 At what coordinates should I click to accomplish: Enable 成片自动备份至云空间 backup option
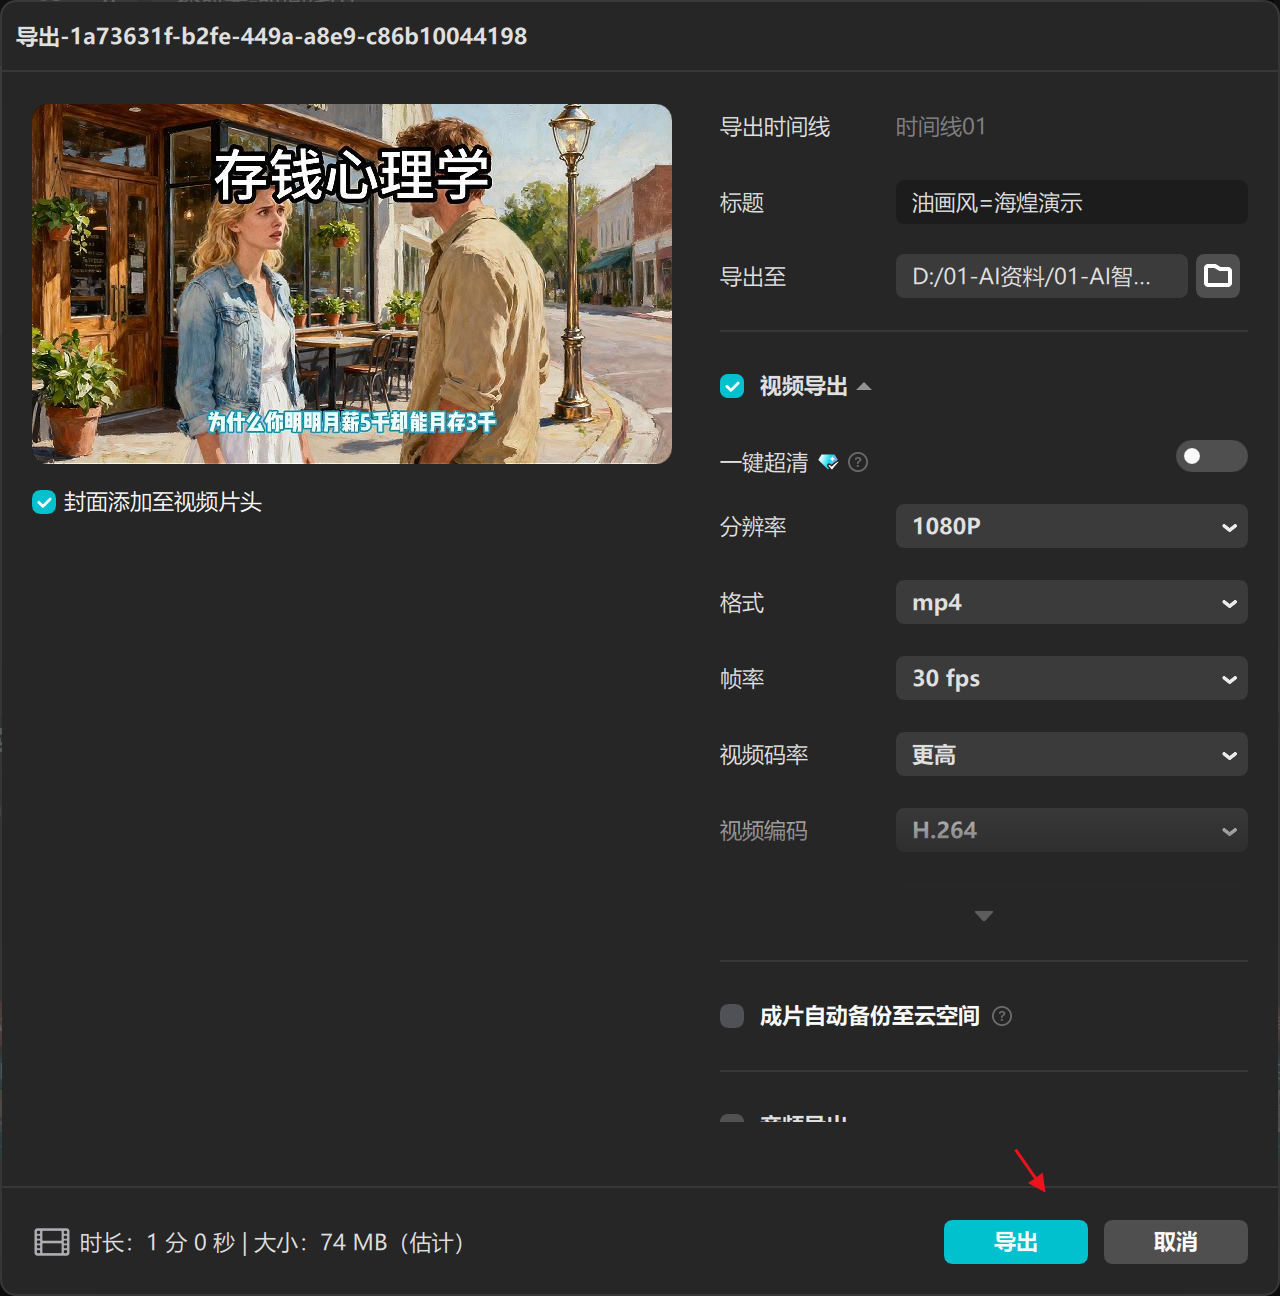pos(731,1016)
